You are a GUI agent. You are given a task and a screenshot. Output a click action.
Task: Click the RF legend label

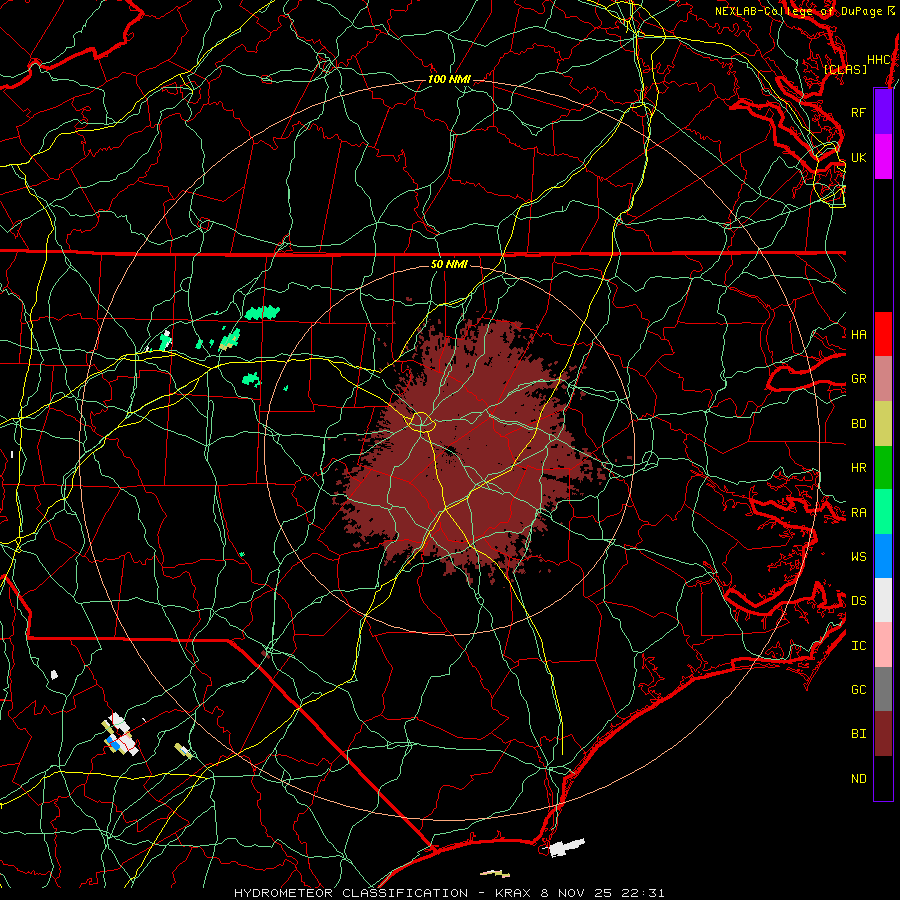point(858,112)
